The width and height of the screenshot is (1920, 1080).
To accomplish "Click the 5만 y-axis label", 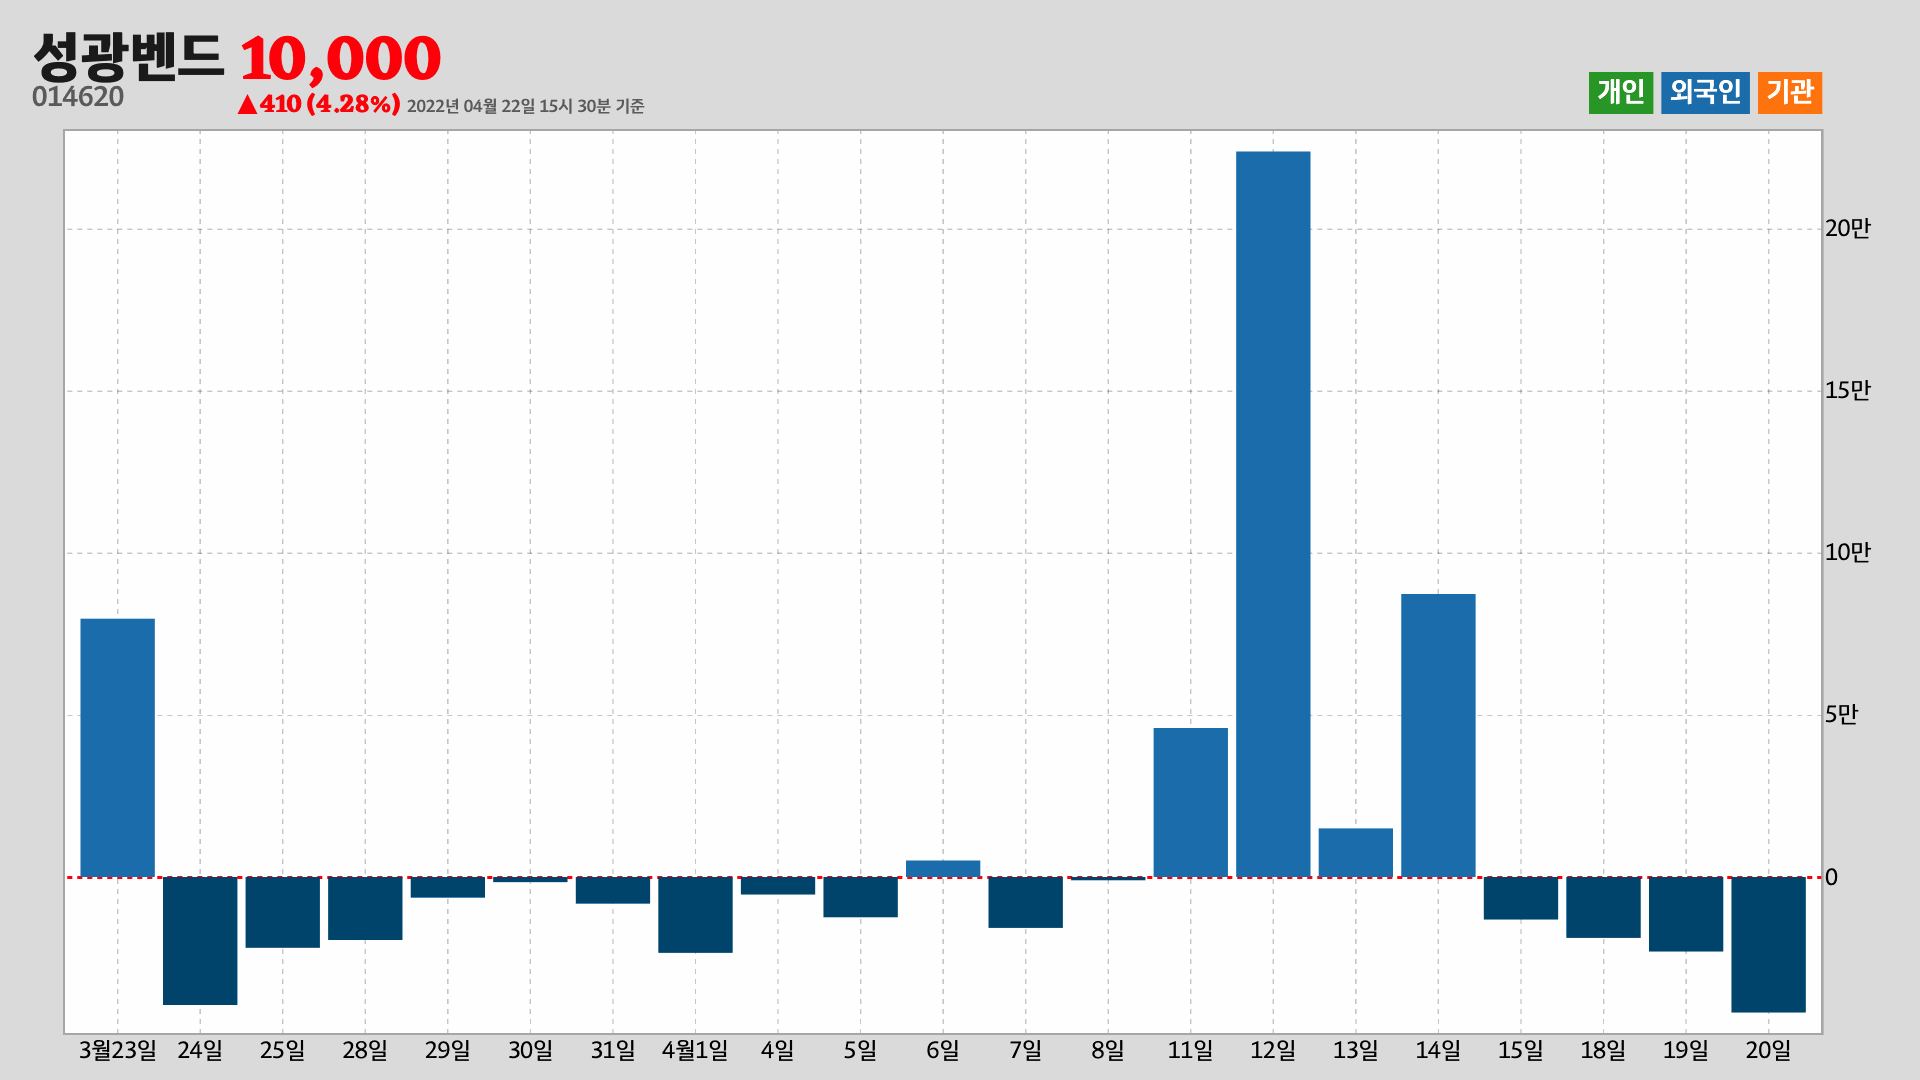I will point(1841,714).
